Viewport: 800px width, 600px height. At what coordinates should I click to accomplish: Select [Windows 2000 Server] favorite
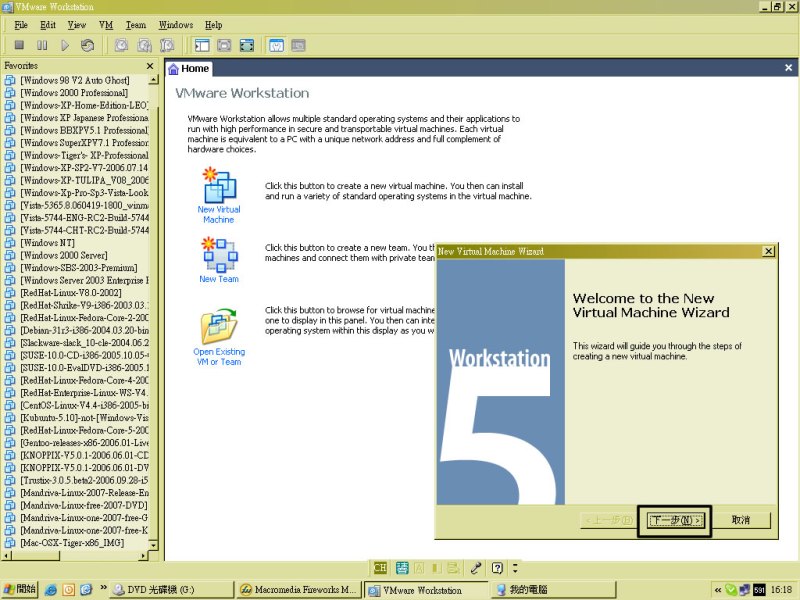[x=64, y=256]
